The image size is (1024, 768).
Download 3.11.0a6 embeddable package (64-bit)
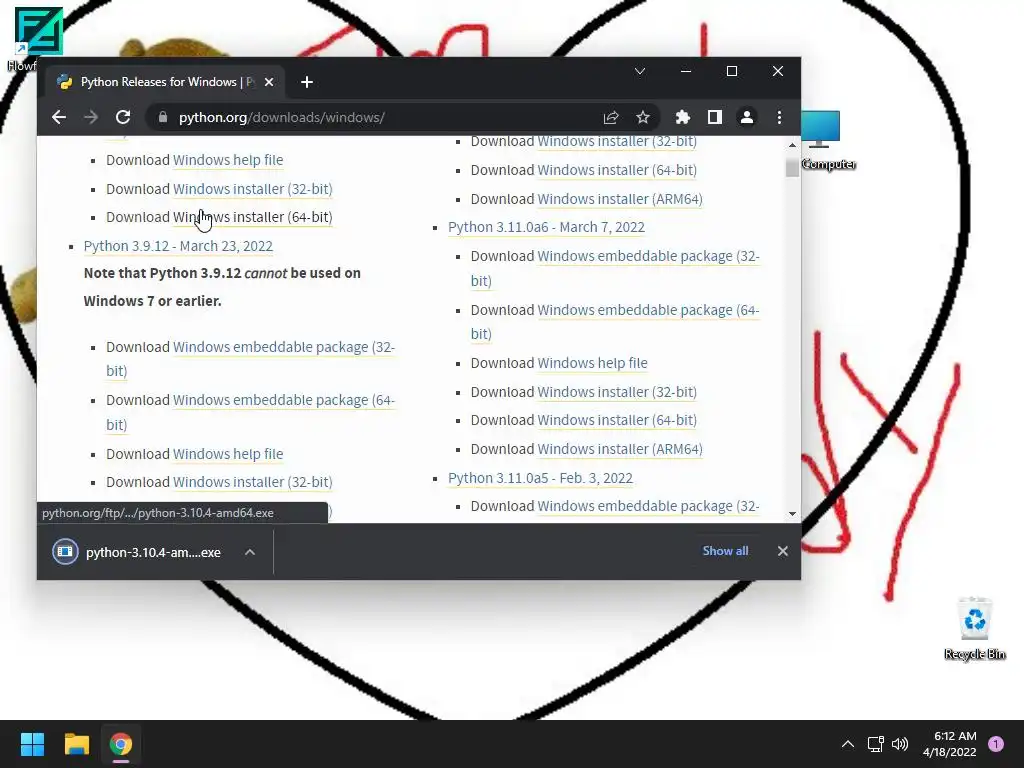pyautogui.click(x=648, y=310)
